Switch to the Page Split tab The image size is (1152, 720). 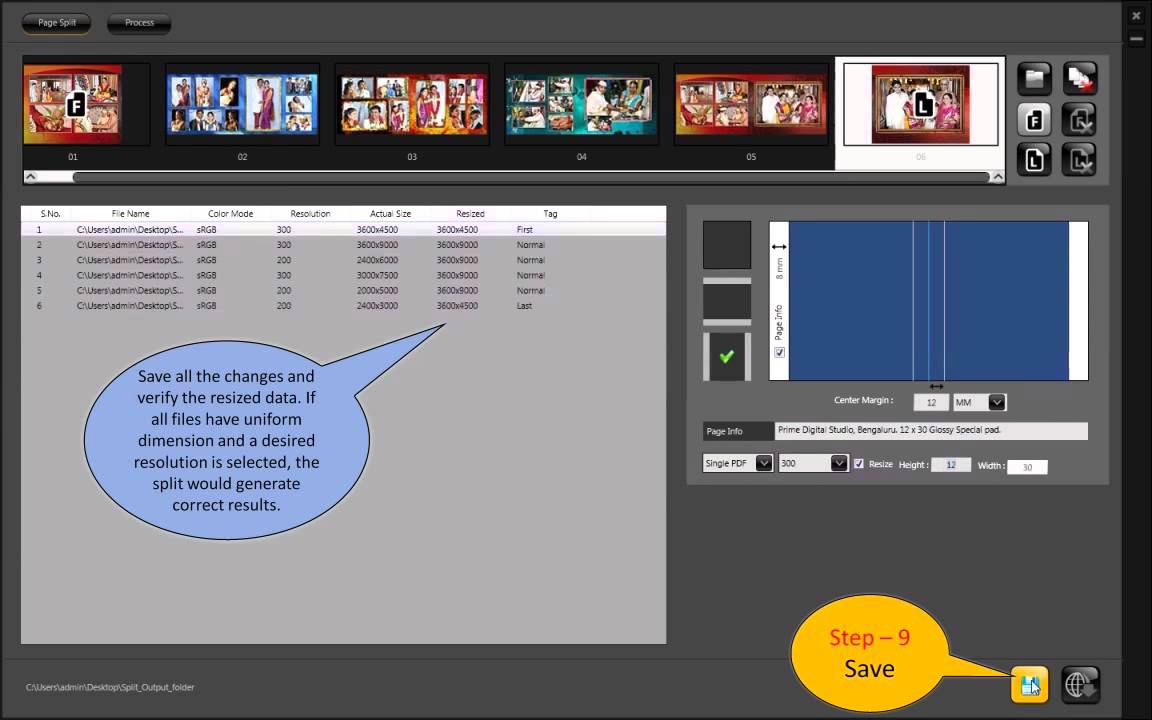pyautogui.click(x=57, y=23)
